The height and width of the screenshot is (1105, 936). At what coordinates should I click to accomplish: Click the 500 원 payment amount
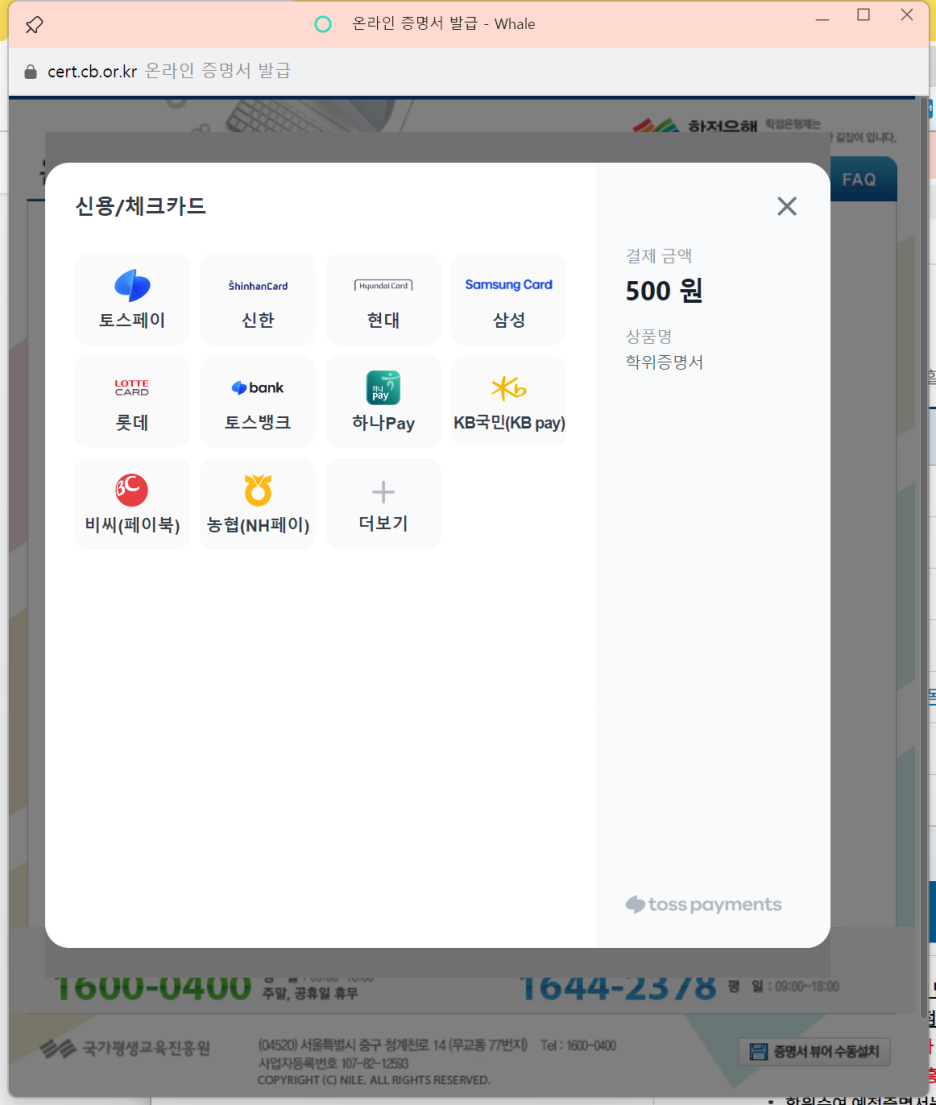[x=664, y=290]
